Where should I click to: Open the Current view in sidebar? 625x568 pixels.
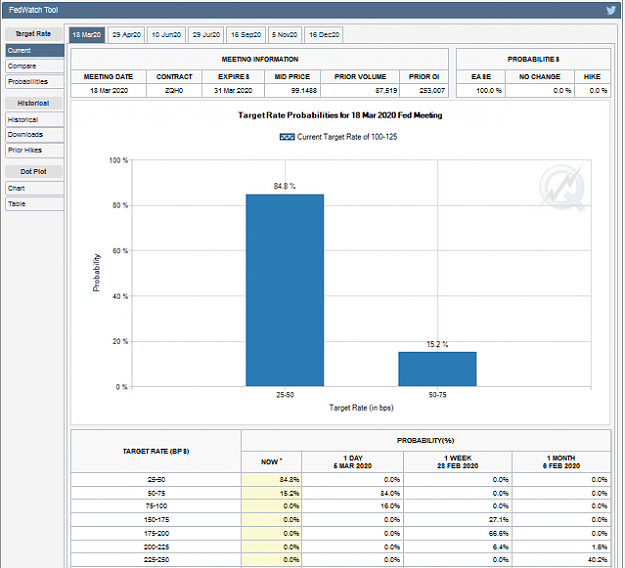(35, 51)
